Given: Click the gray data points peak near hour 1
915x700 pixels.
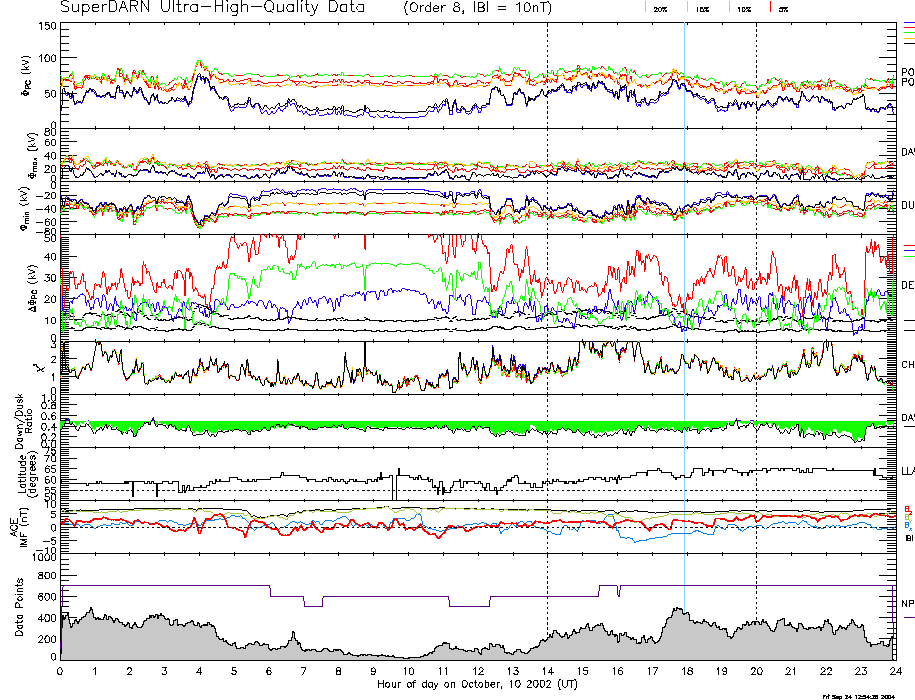Looking at the screenshot, I should (x=93, y=609).
